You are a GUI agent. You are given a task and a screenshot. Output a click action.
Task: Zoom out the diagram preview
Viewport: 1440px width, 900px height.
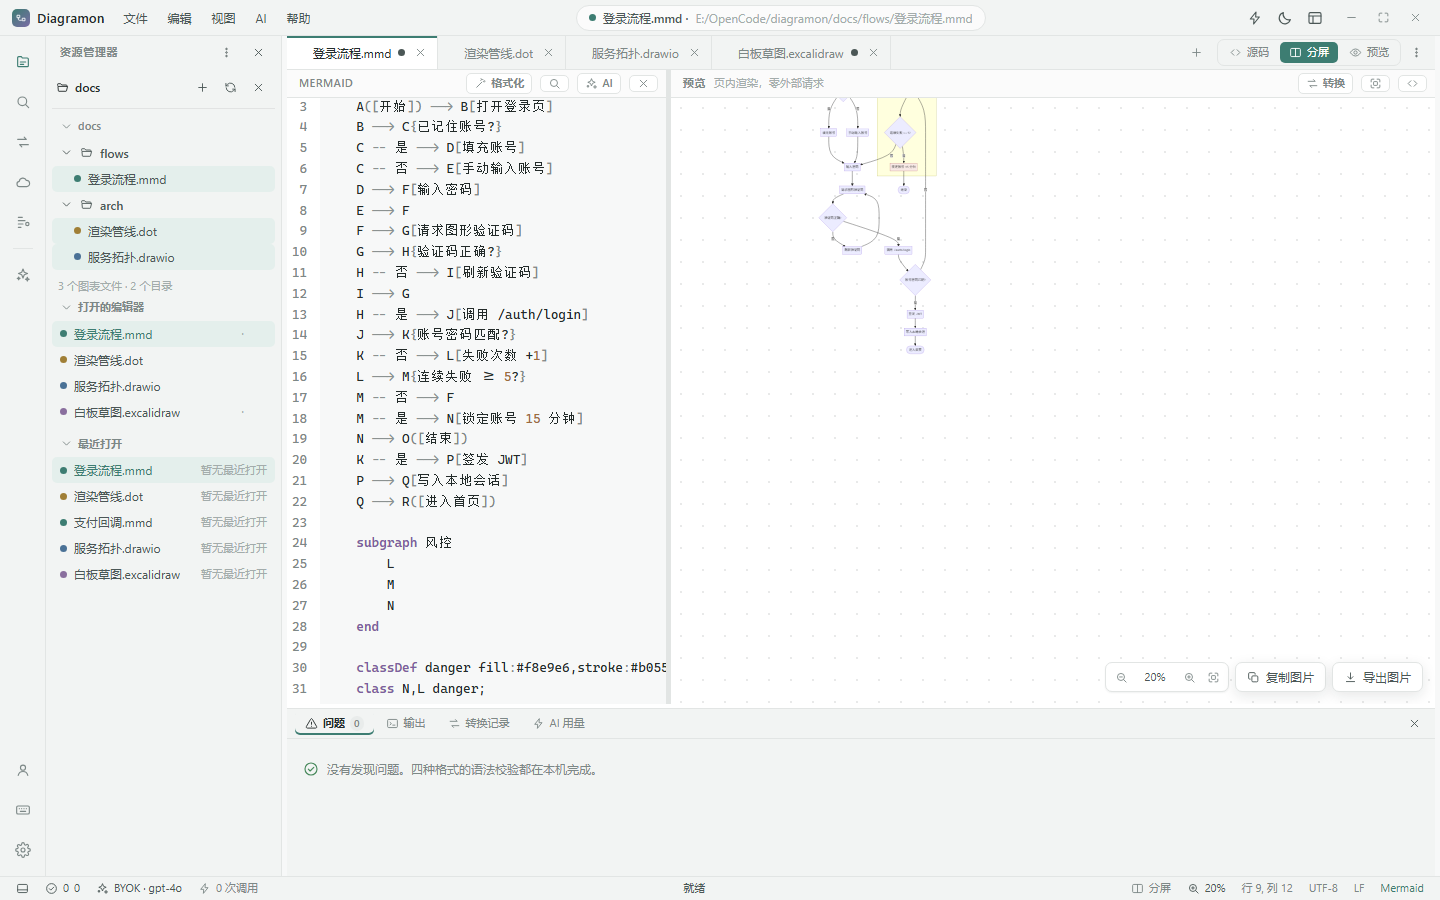coord(1122,678)
